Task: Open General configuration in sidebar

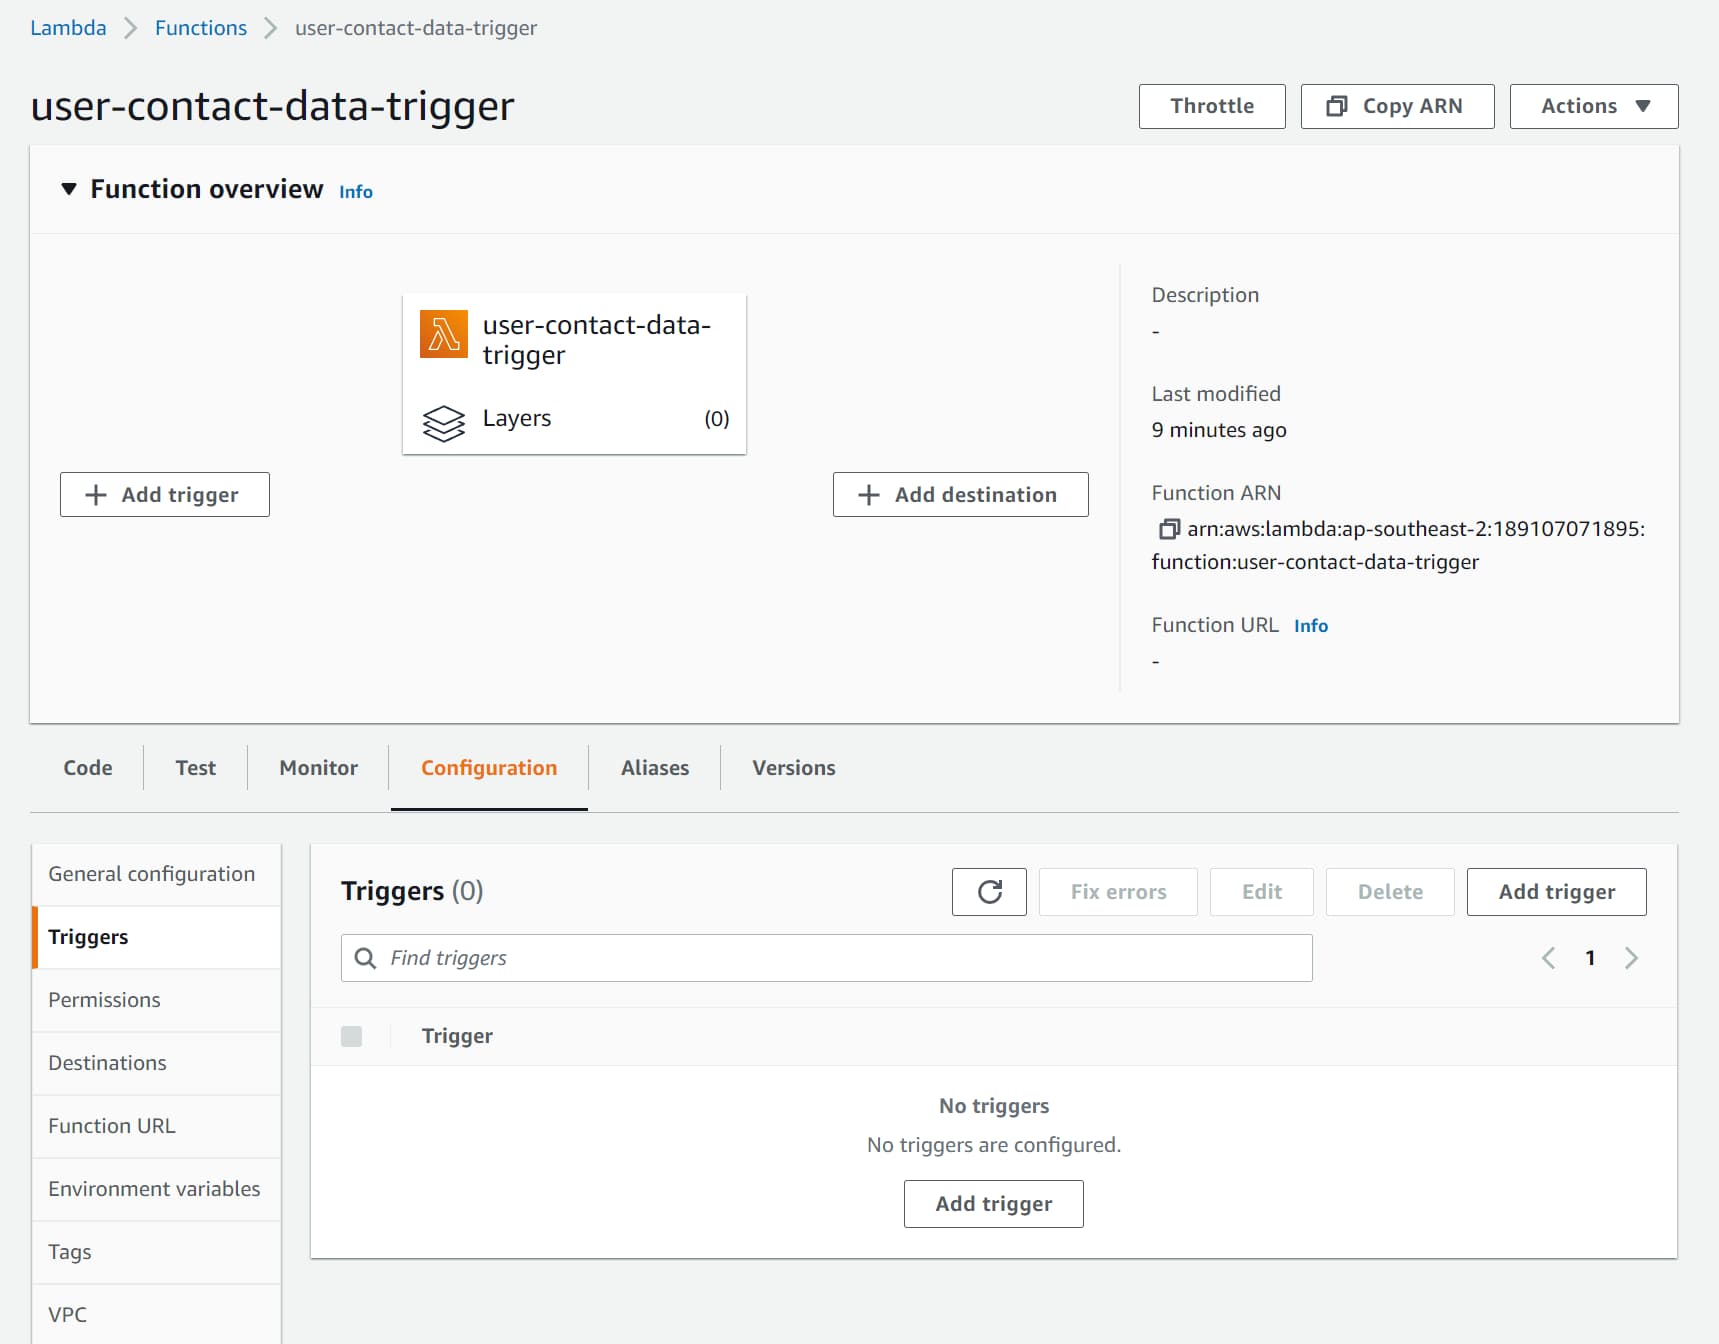Action: point(156,874)
